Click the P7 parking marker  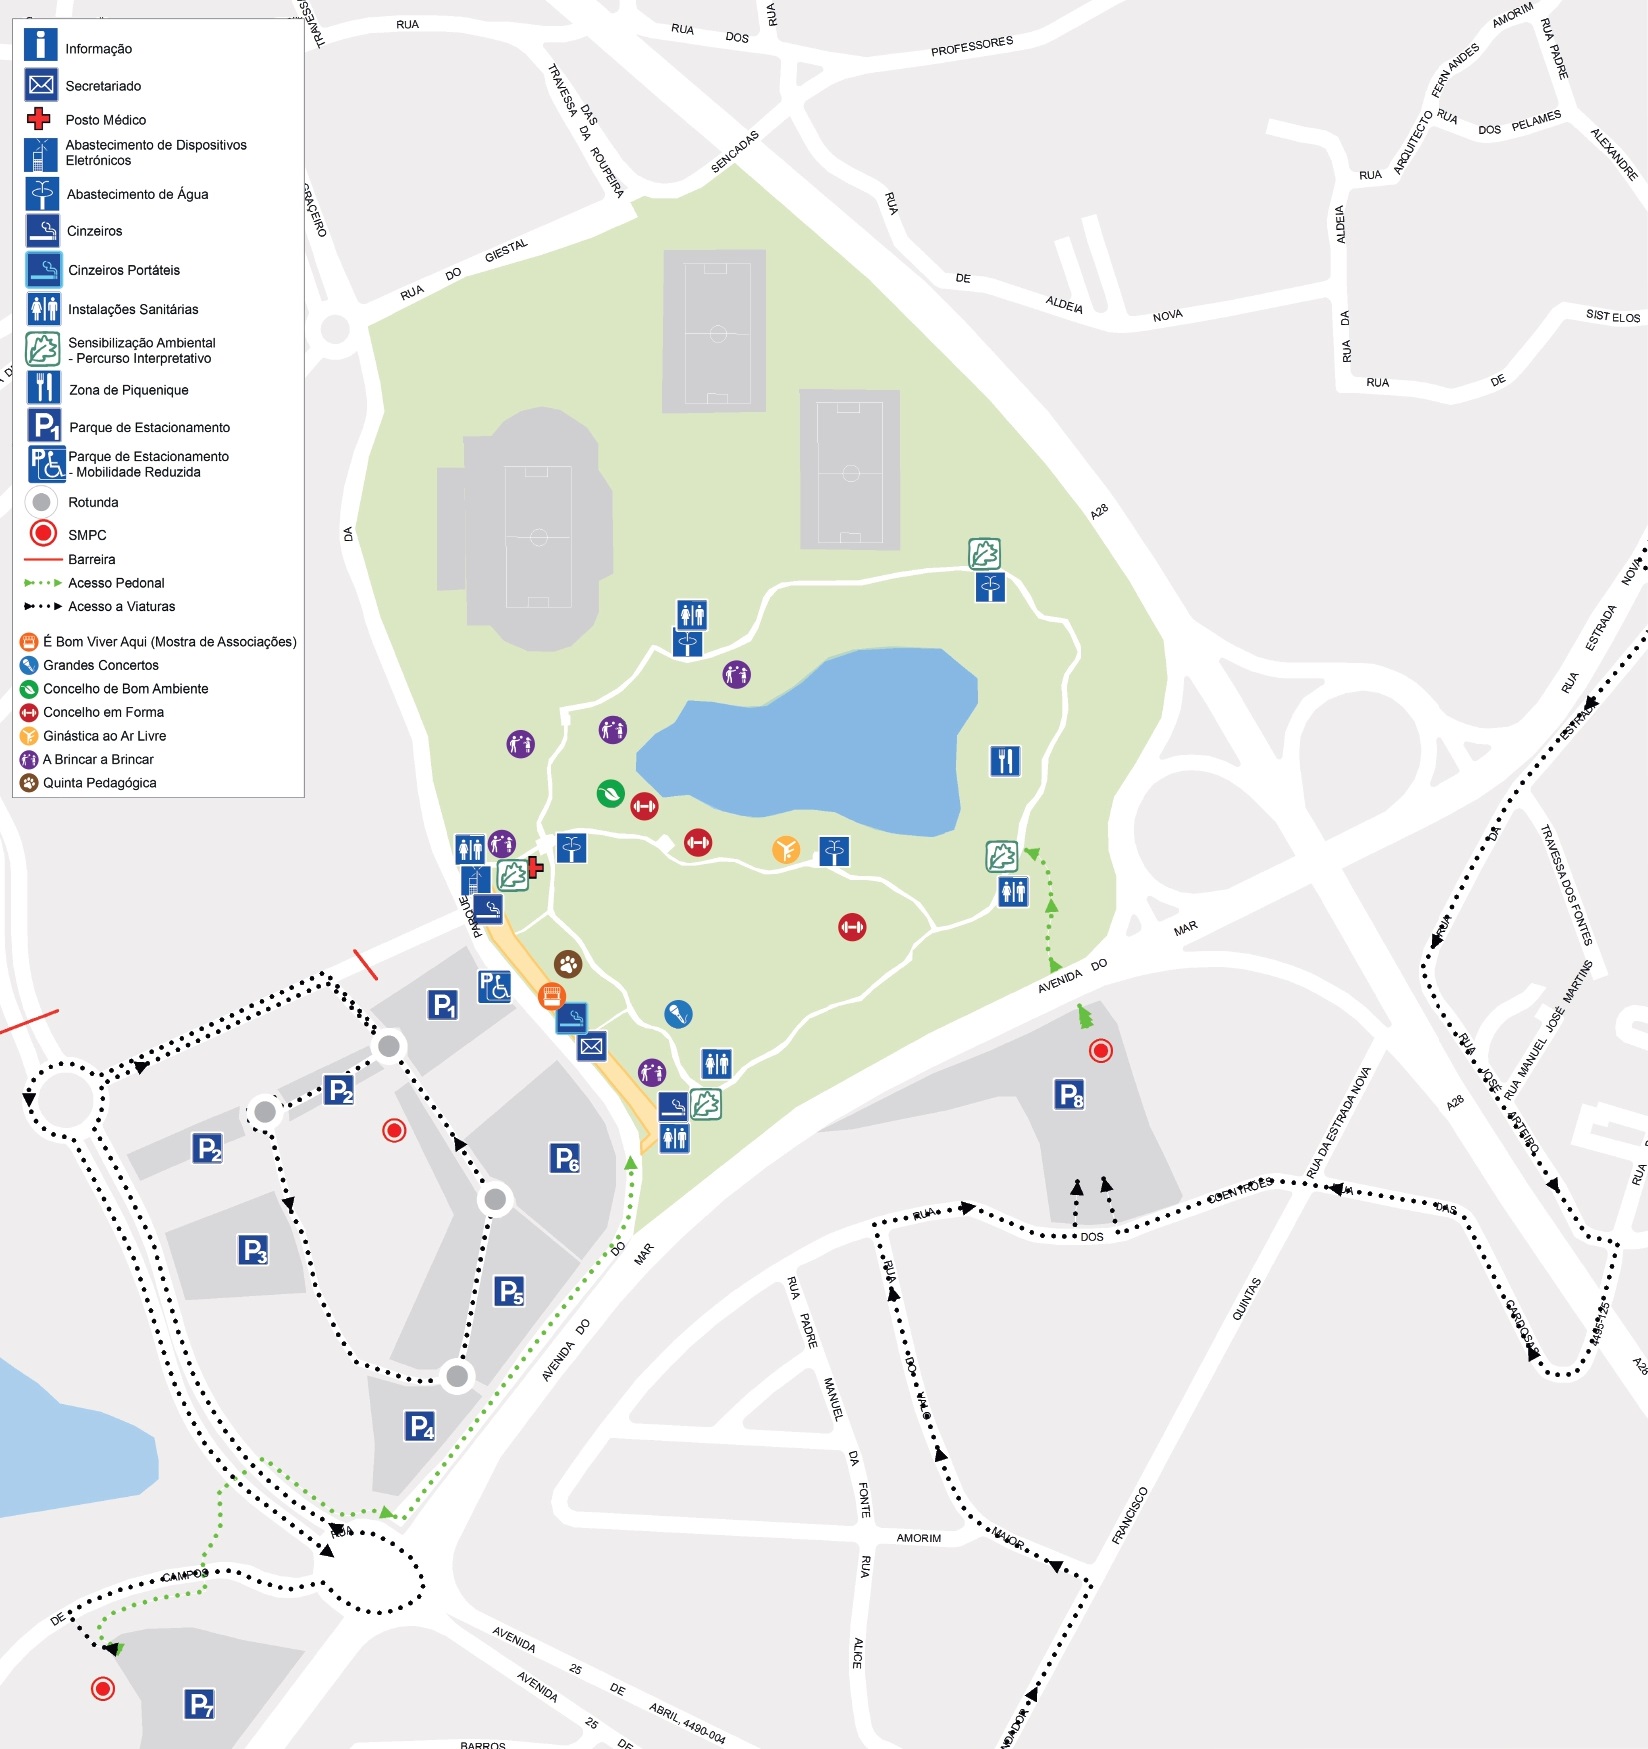pos(199,1704)
